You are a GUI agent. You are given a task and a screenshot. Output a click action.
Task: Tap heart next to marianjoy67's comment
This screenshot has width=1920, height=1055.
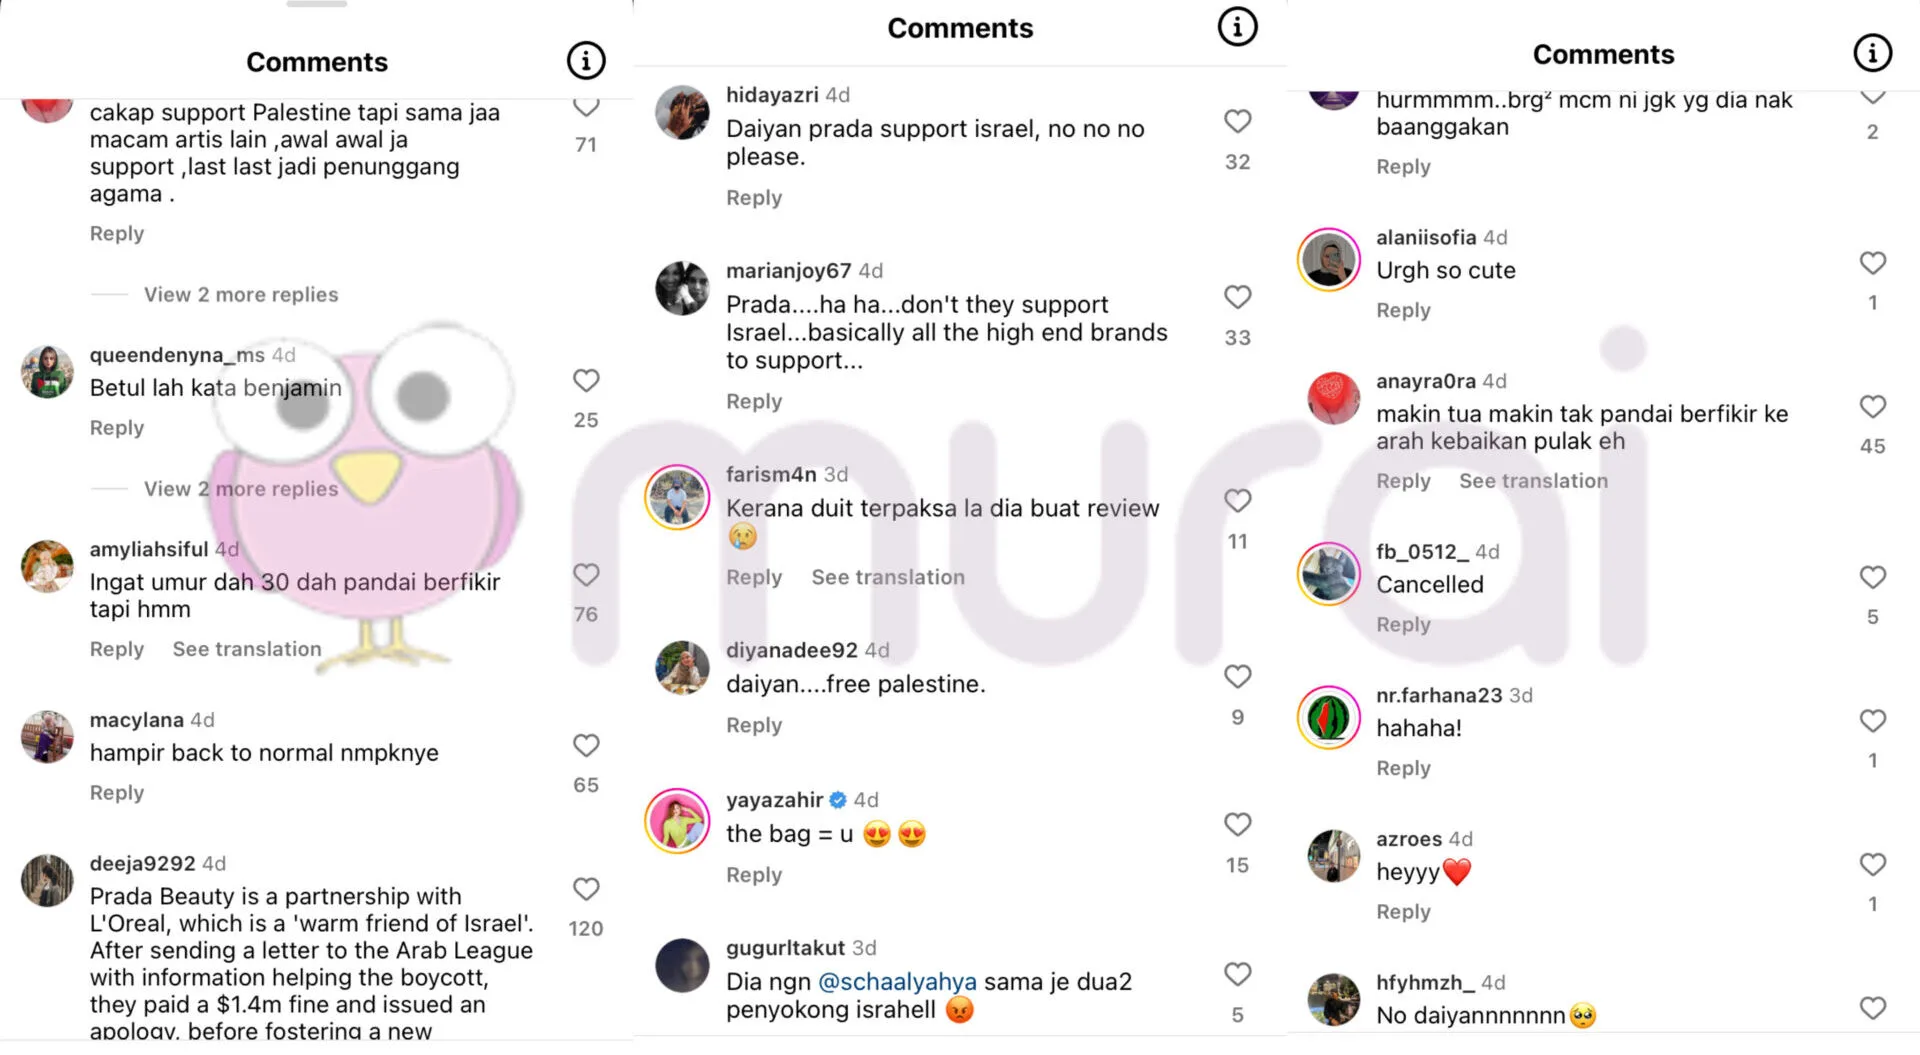[1237, 297]
